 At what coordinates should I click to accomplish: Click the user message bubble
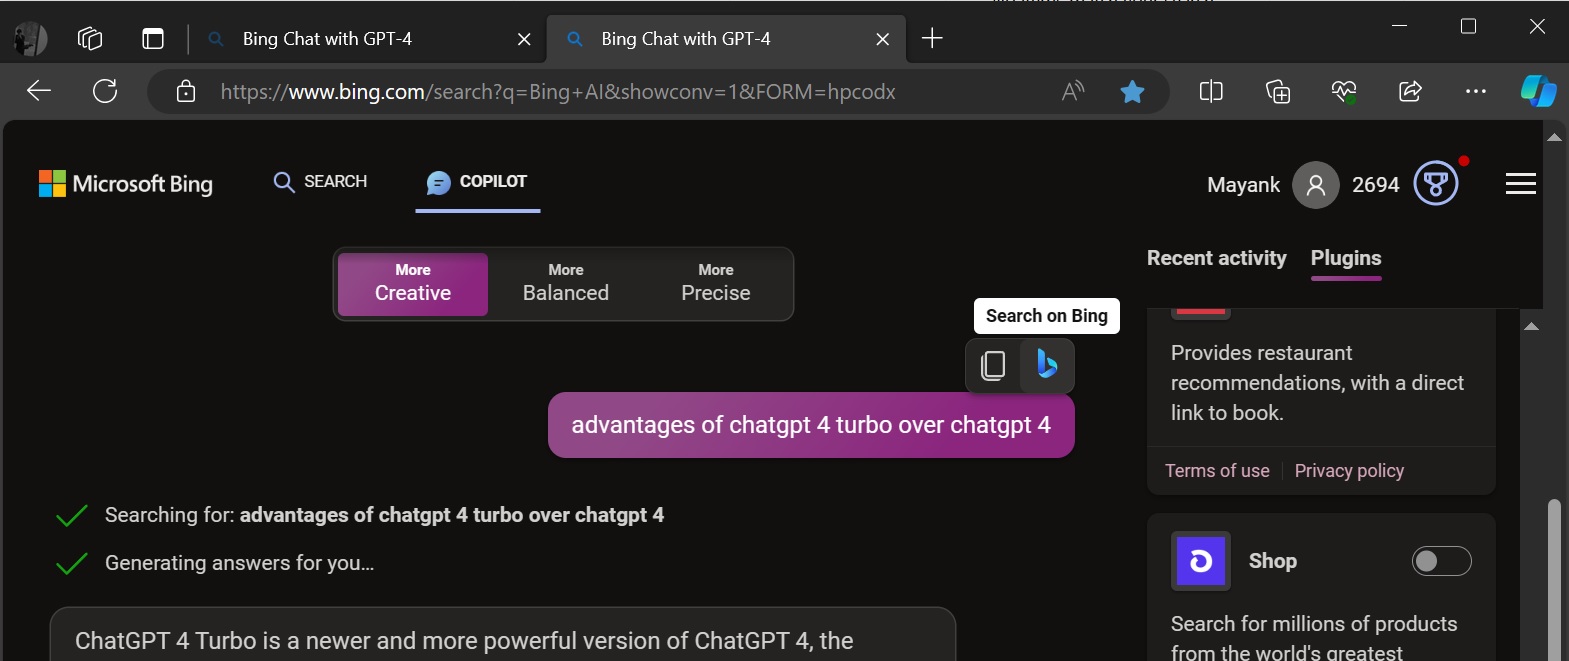point(811,425)
